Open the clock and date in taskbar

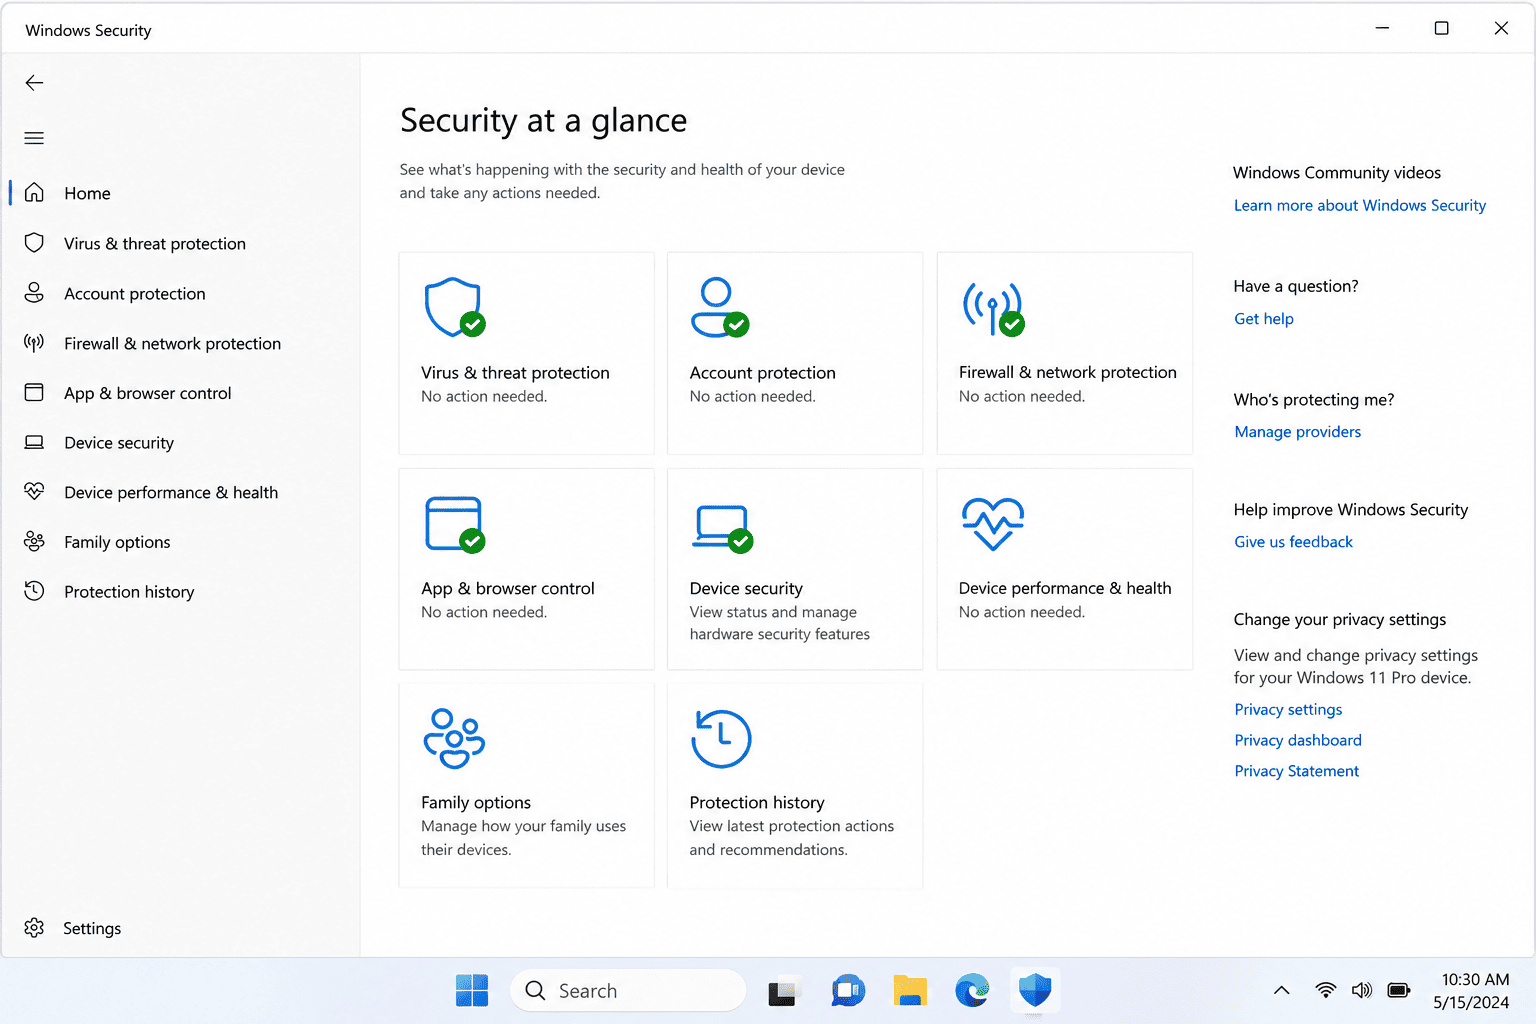pyautogui.click(x=1472, y=991)
